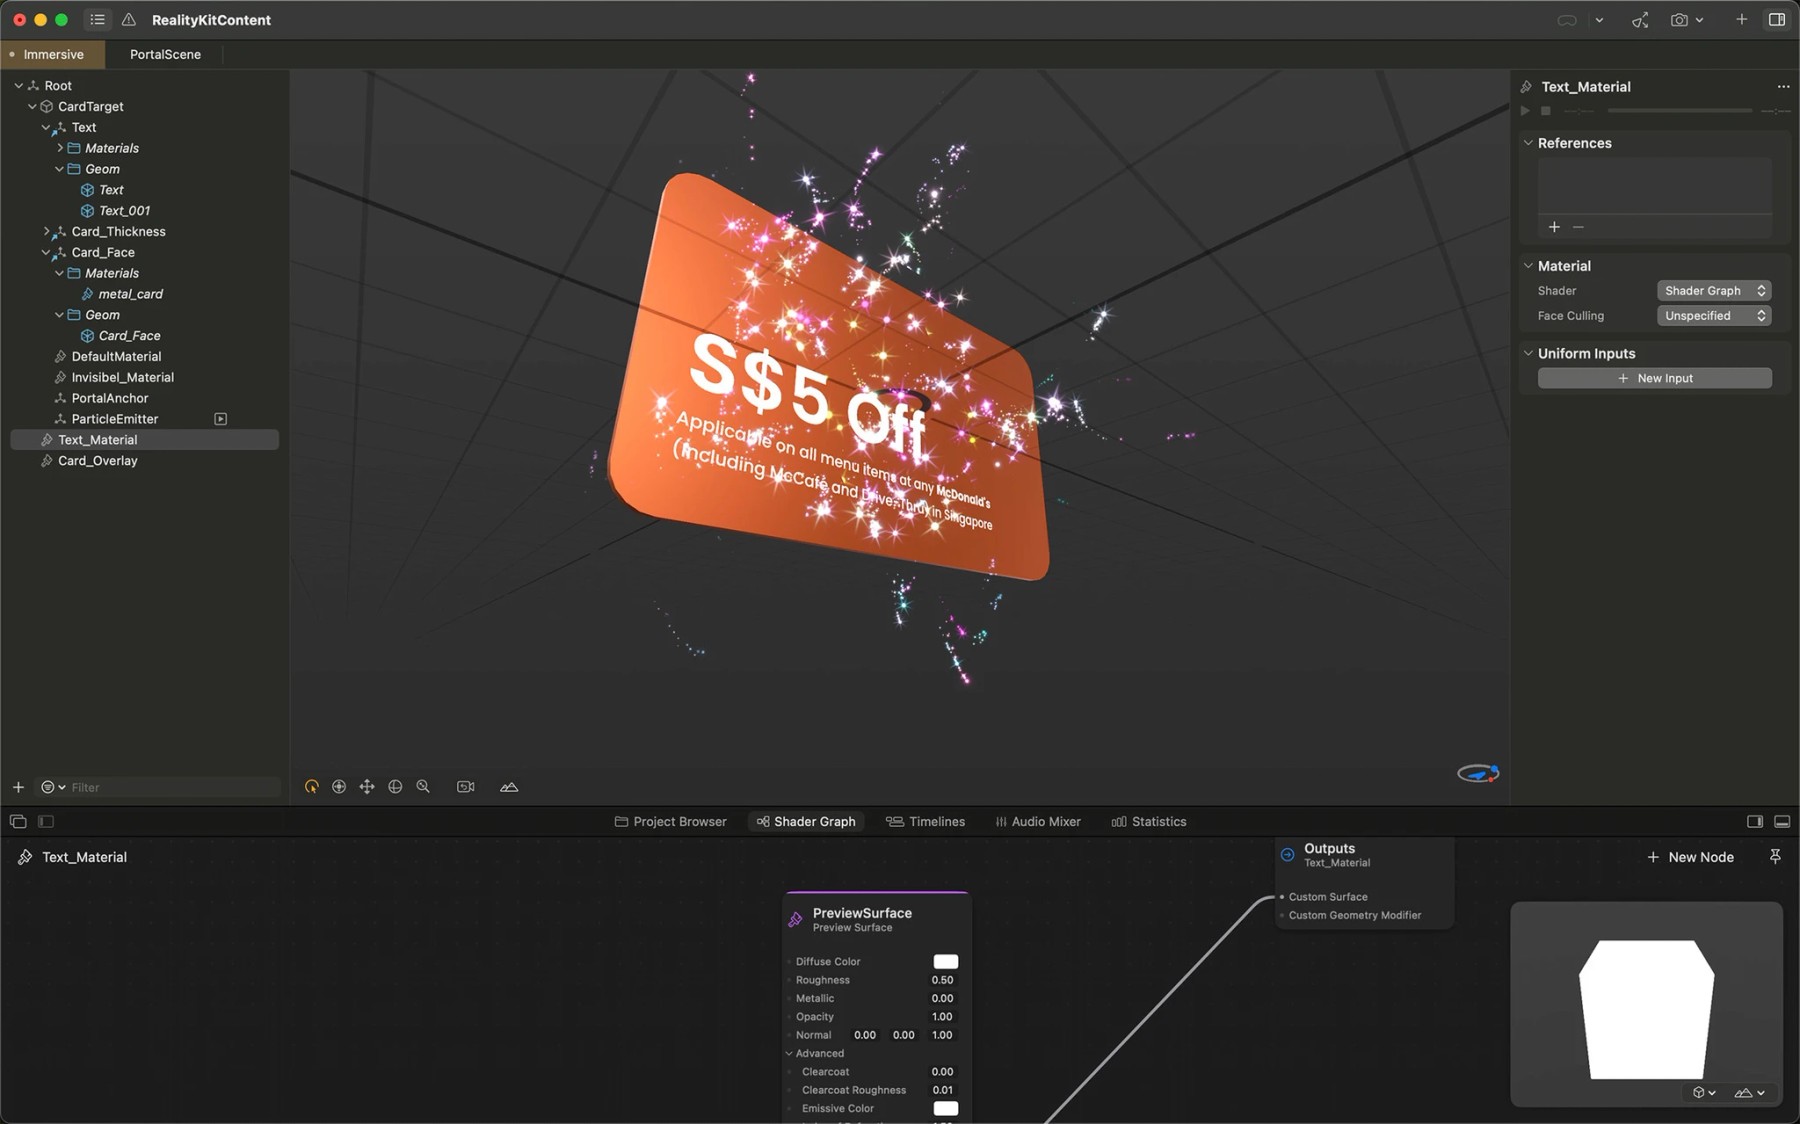Click the Outputs node icon

[1288, 855]
